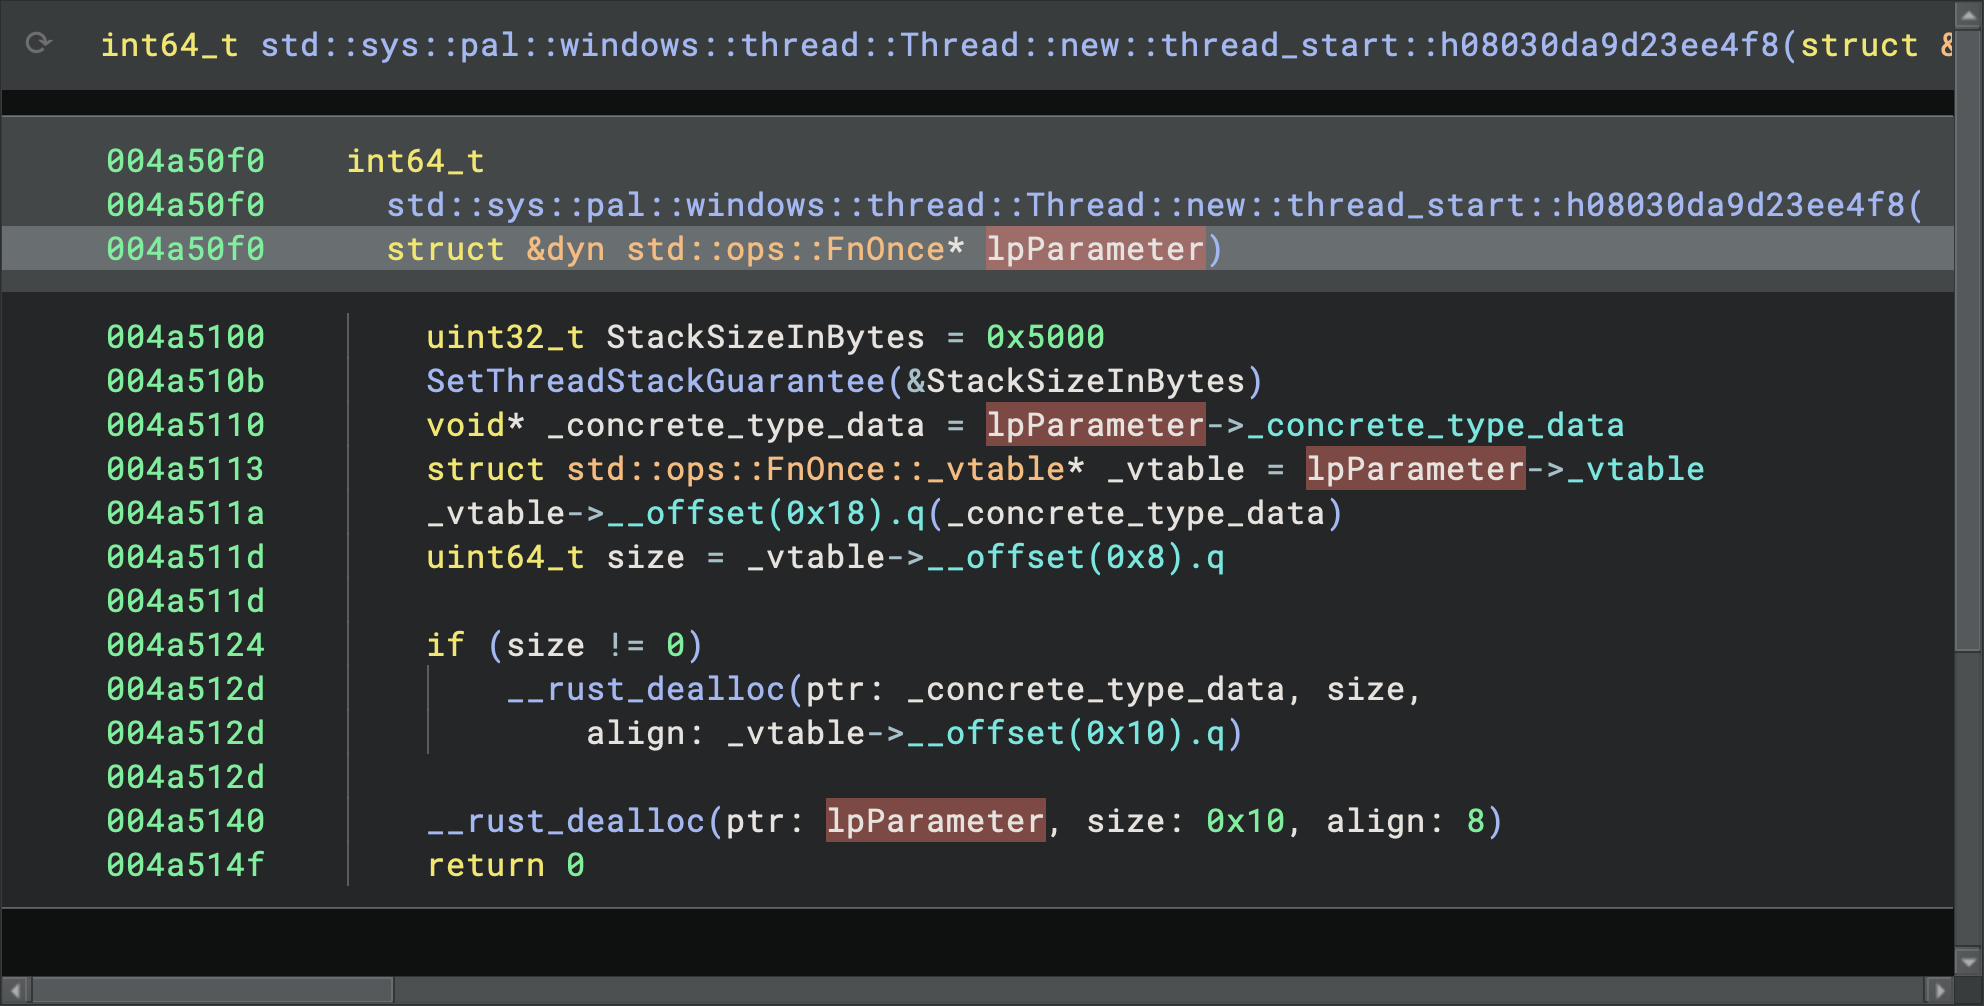This screenshot has width=1984, height=1006.
Task: Select __rust_dealloc call at address 004a5140
Action: click(566, 821)
